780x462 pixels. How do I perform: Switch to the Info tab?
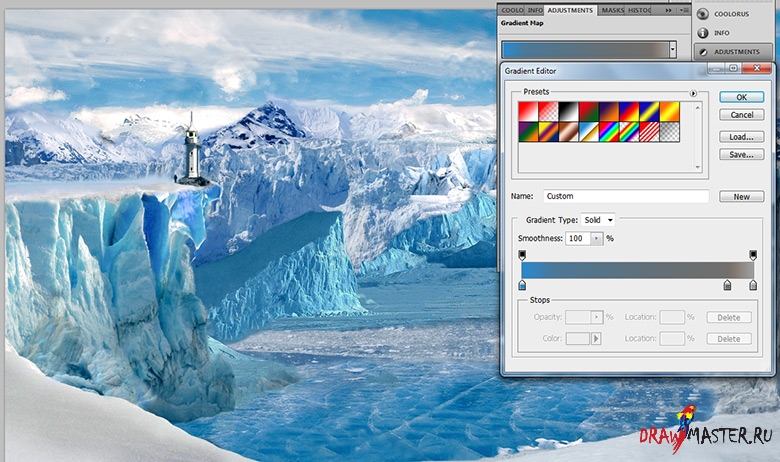535,10
